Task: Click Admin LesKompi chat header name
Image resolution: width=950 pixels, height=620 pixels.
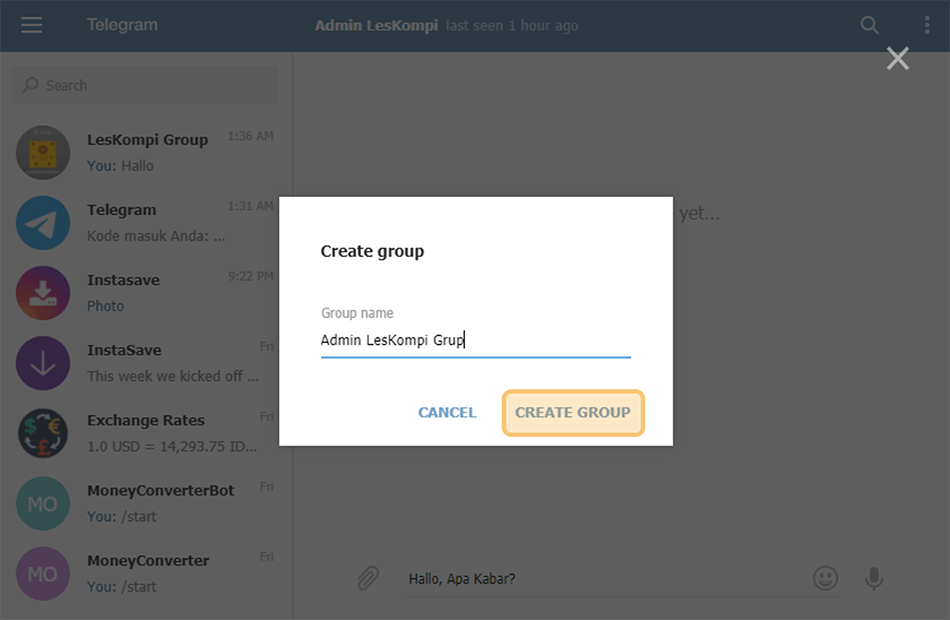Action: coord(376,25)
